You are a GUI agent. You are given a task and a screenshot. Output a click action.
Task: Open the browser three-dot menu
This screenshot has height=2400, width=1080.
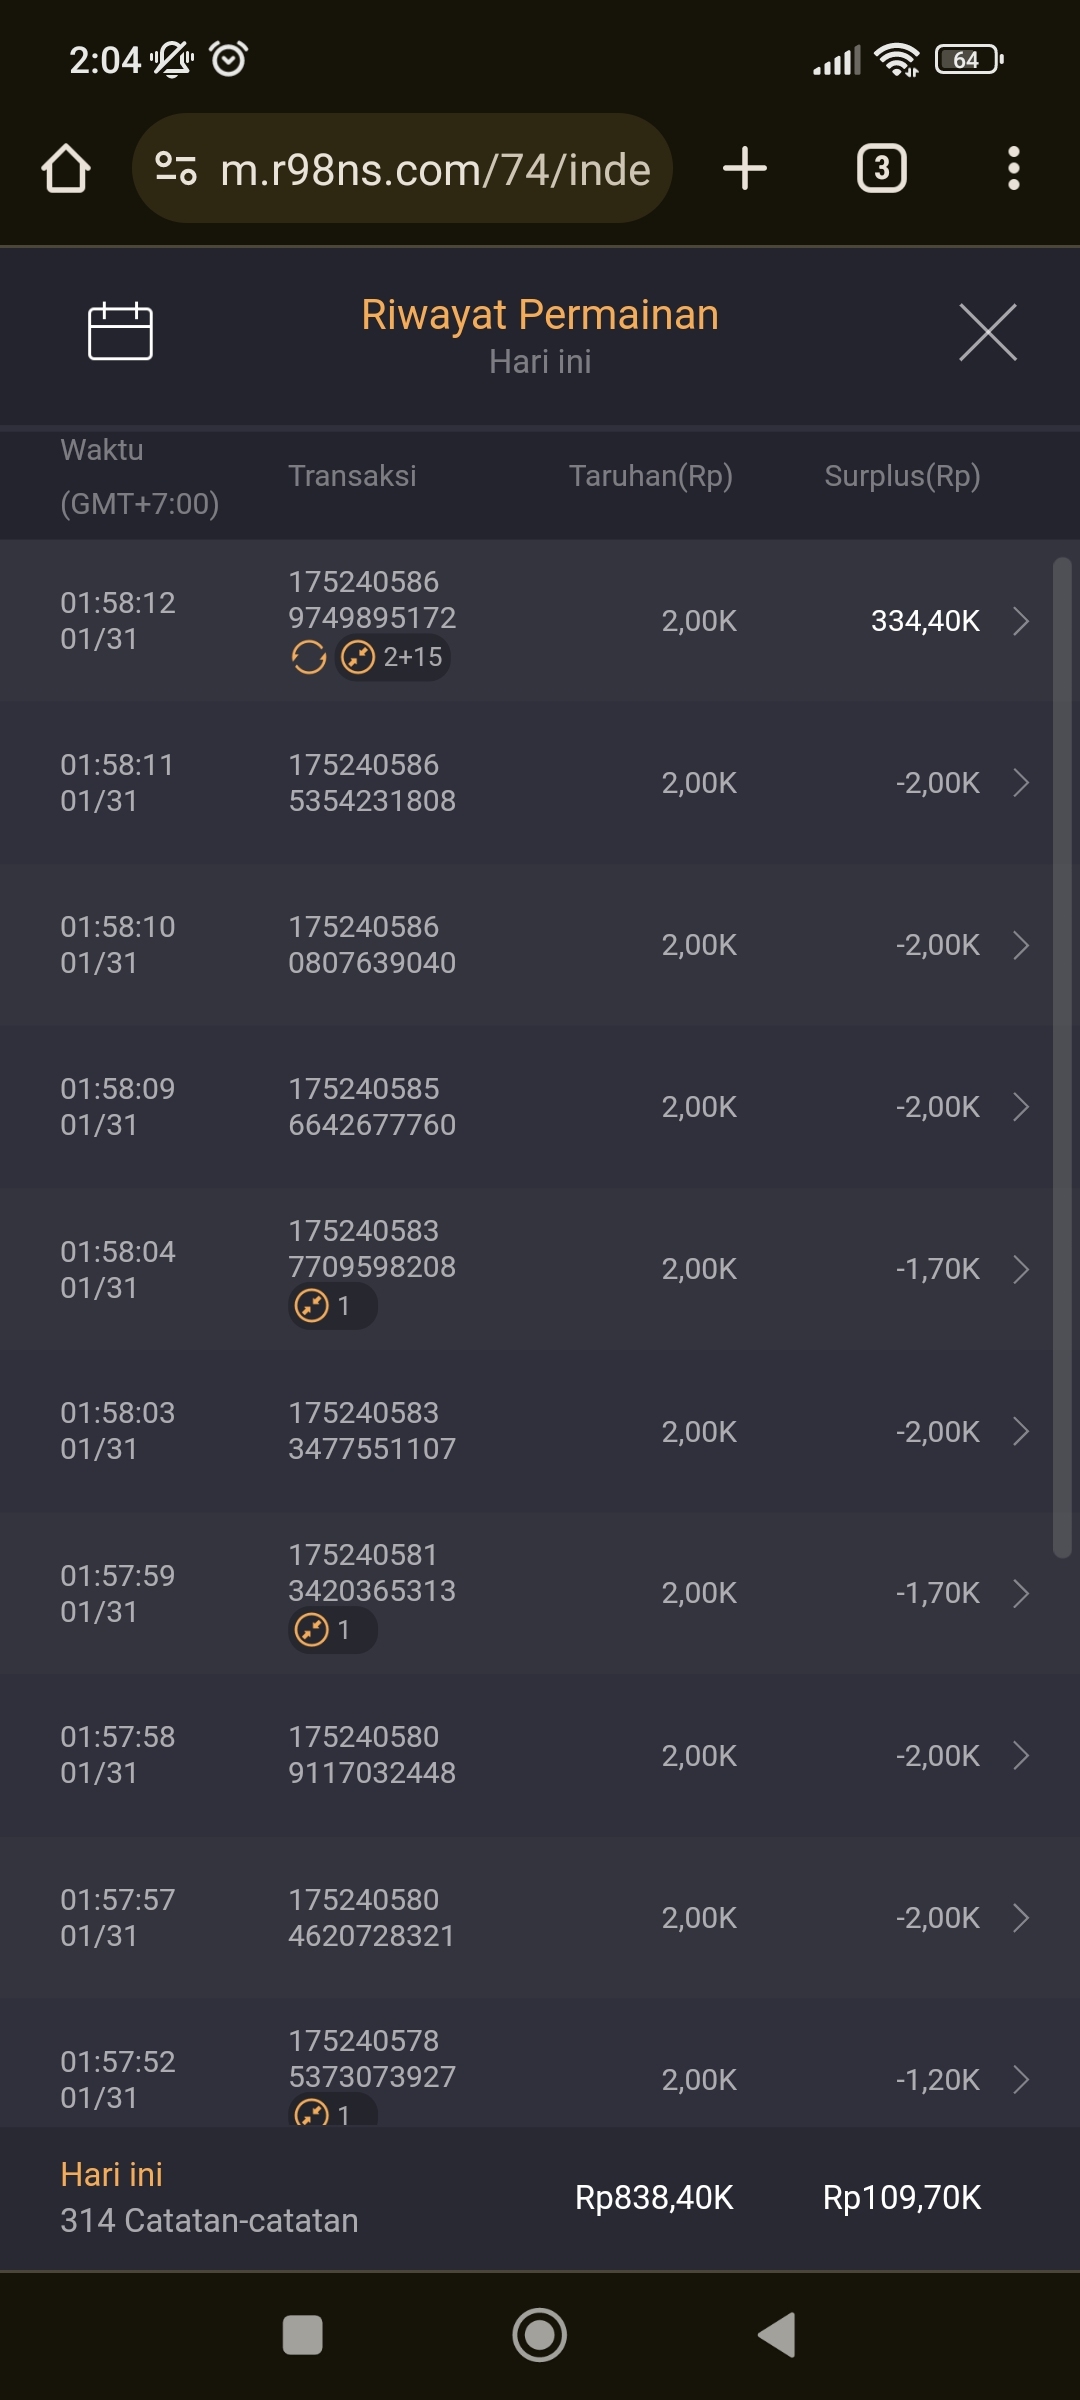tap(1013, 168)
